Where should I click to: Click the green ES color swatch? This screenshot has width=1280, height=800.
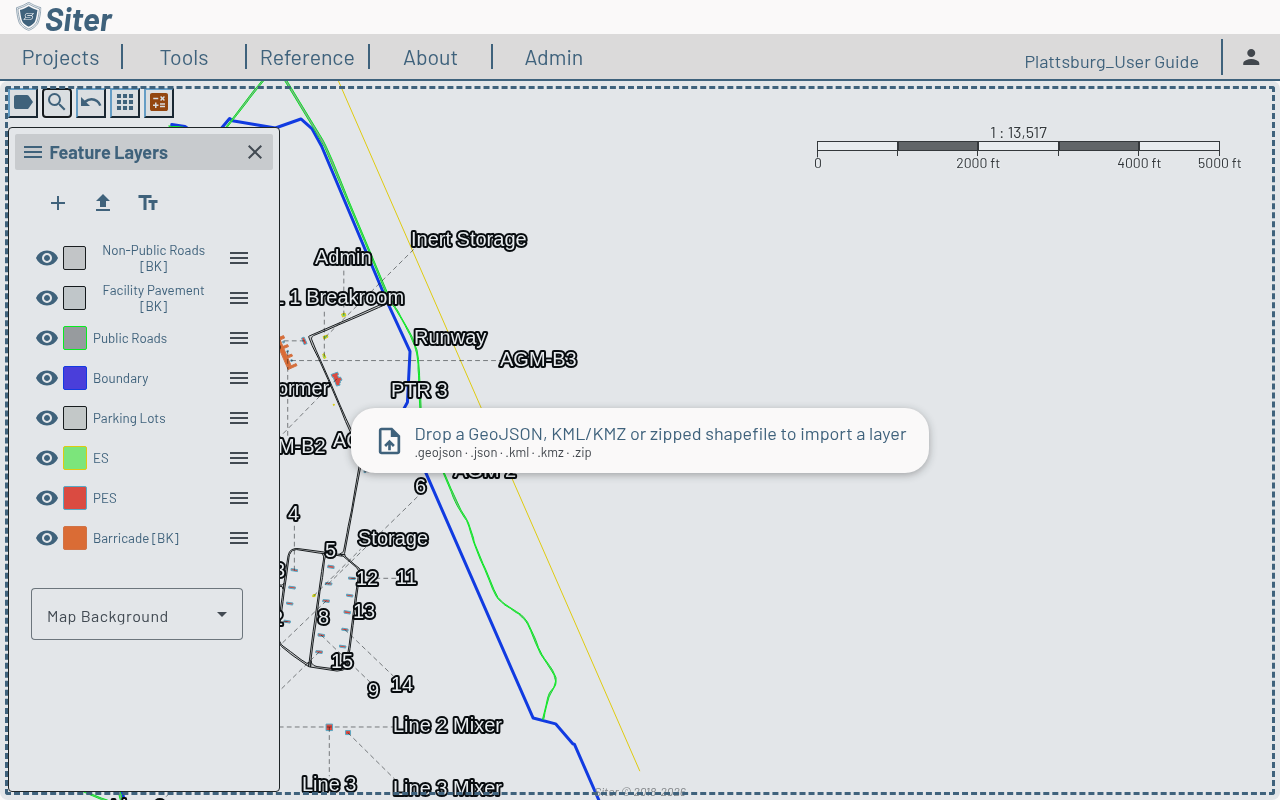(75, 458)
